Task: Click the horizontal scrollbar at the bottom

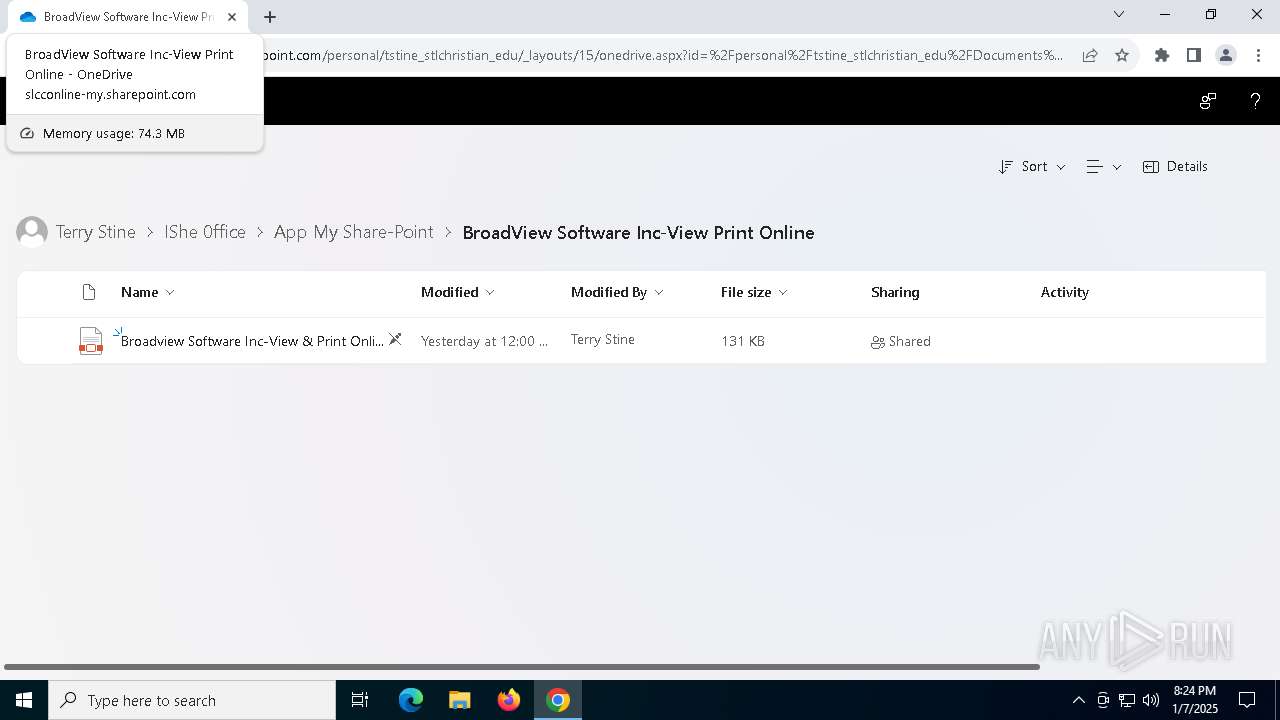Action: tap(522, 667)
